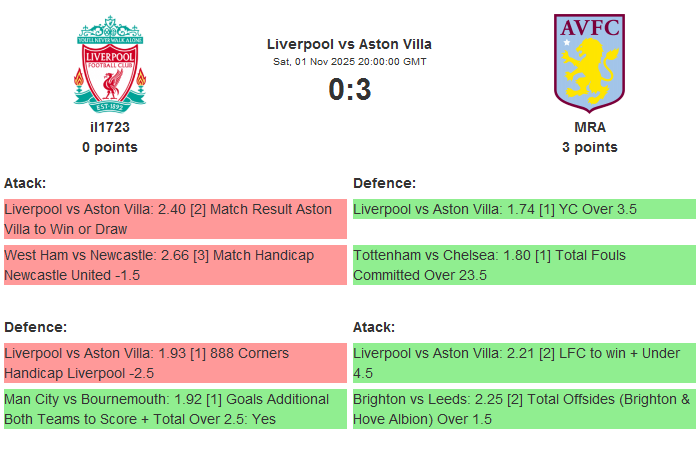Open the Newcastle United -1.5 handicap bet

(x=175, y=265)
